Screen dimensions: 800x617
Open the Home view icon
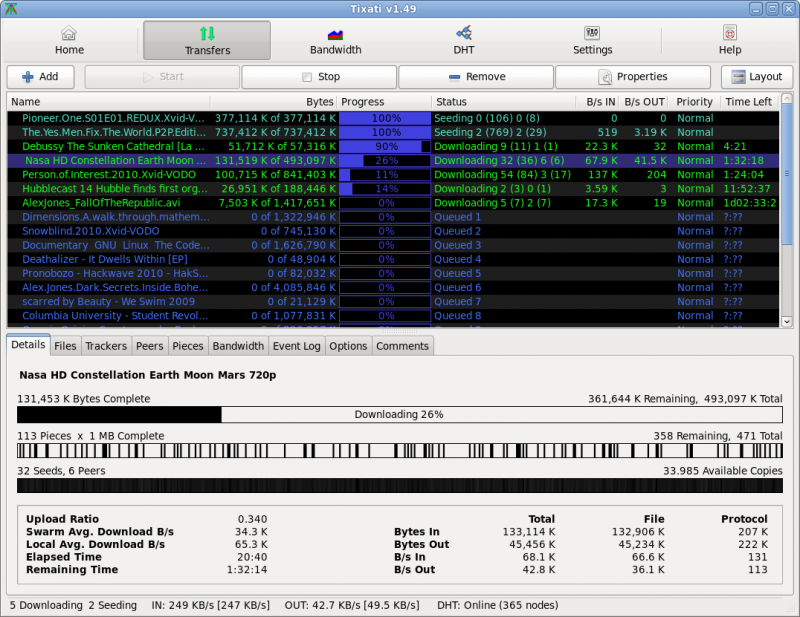tap(69, 33)
